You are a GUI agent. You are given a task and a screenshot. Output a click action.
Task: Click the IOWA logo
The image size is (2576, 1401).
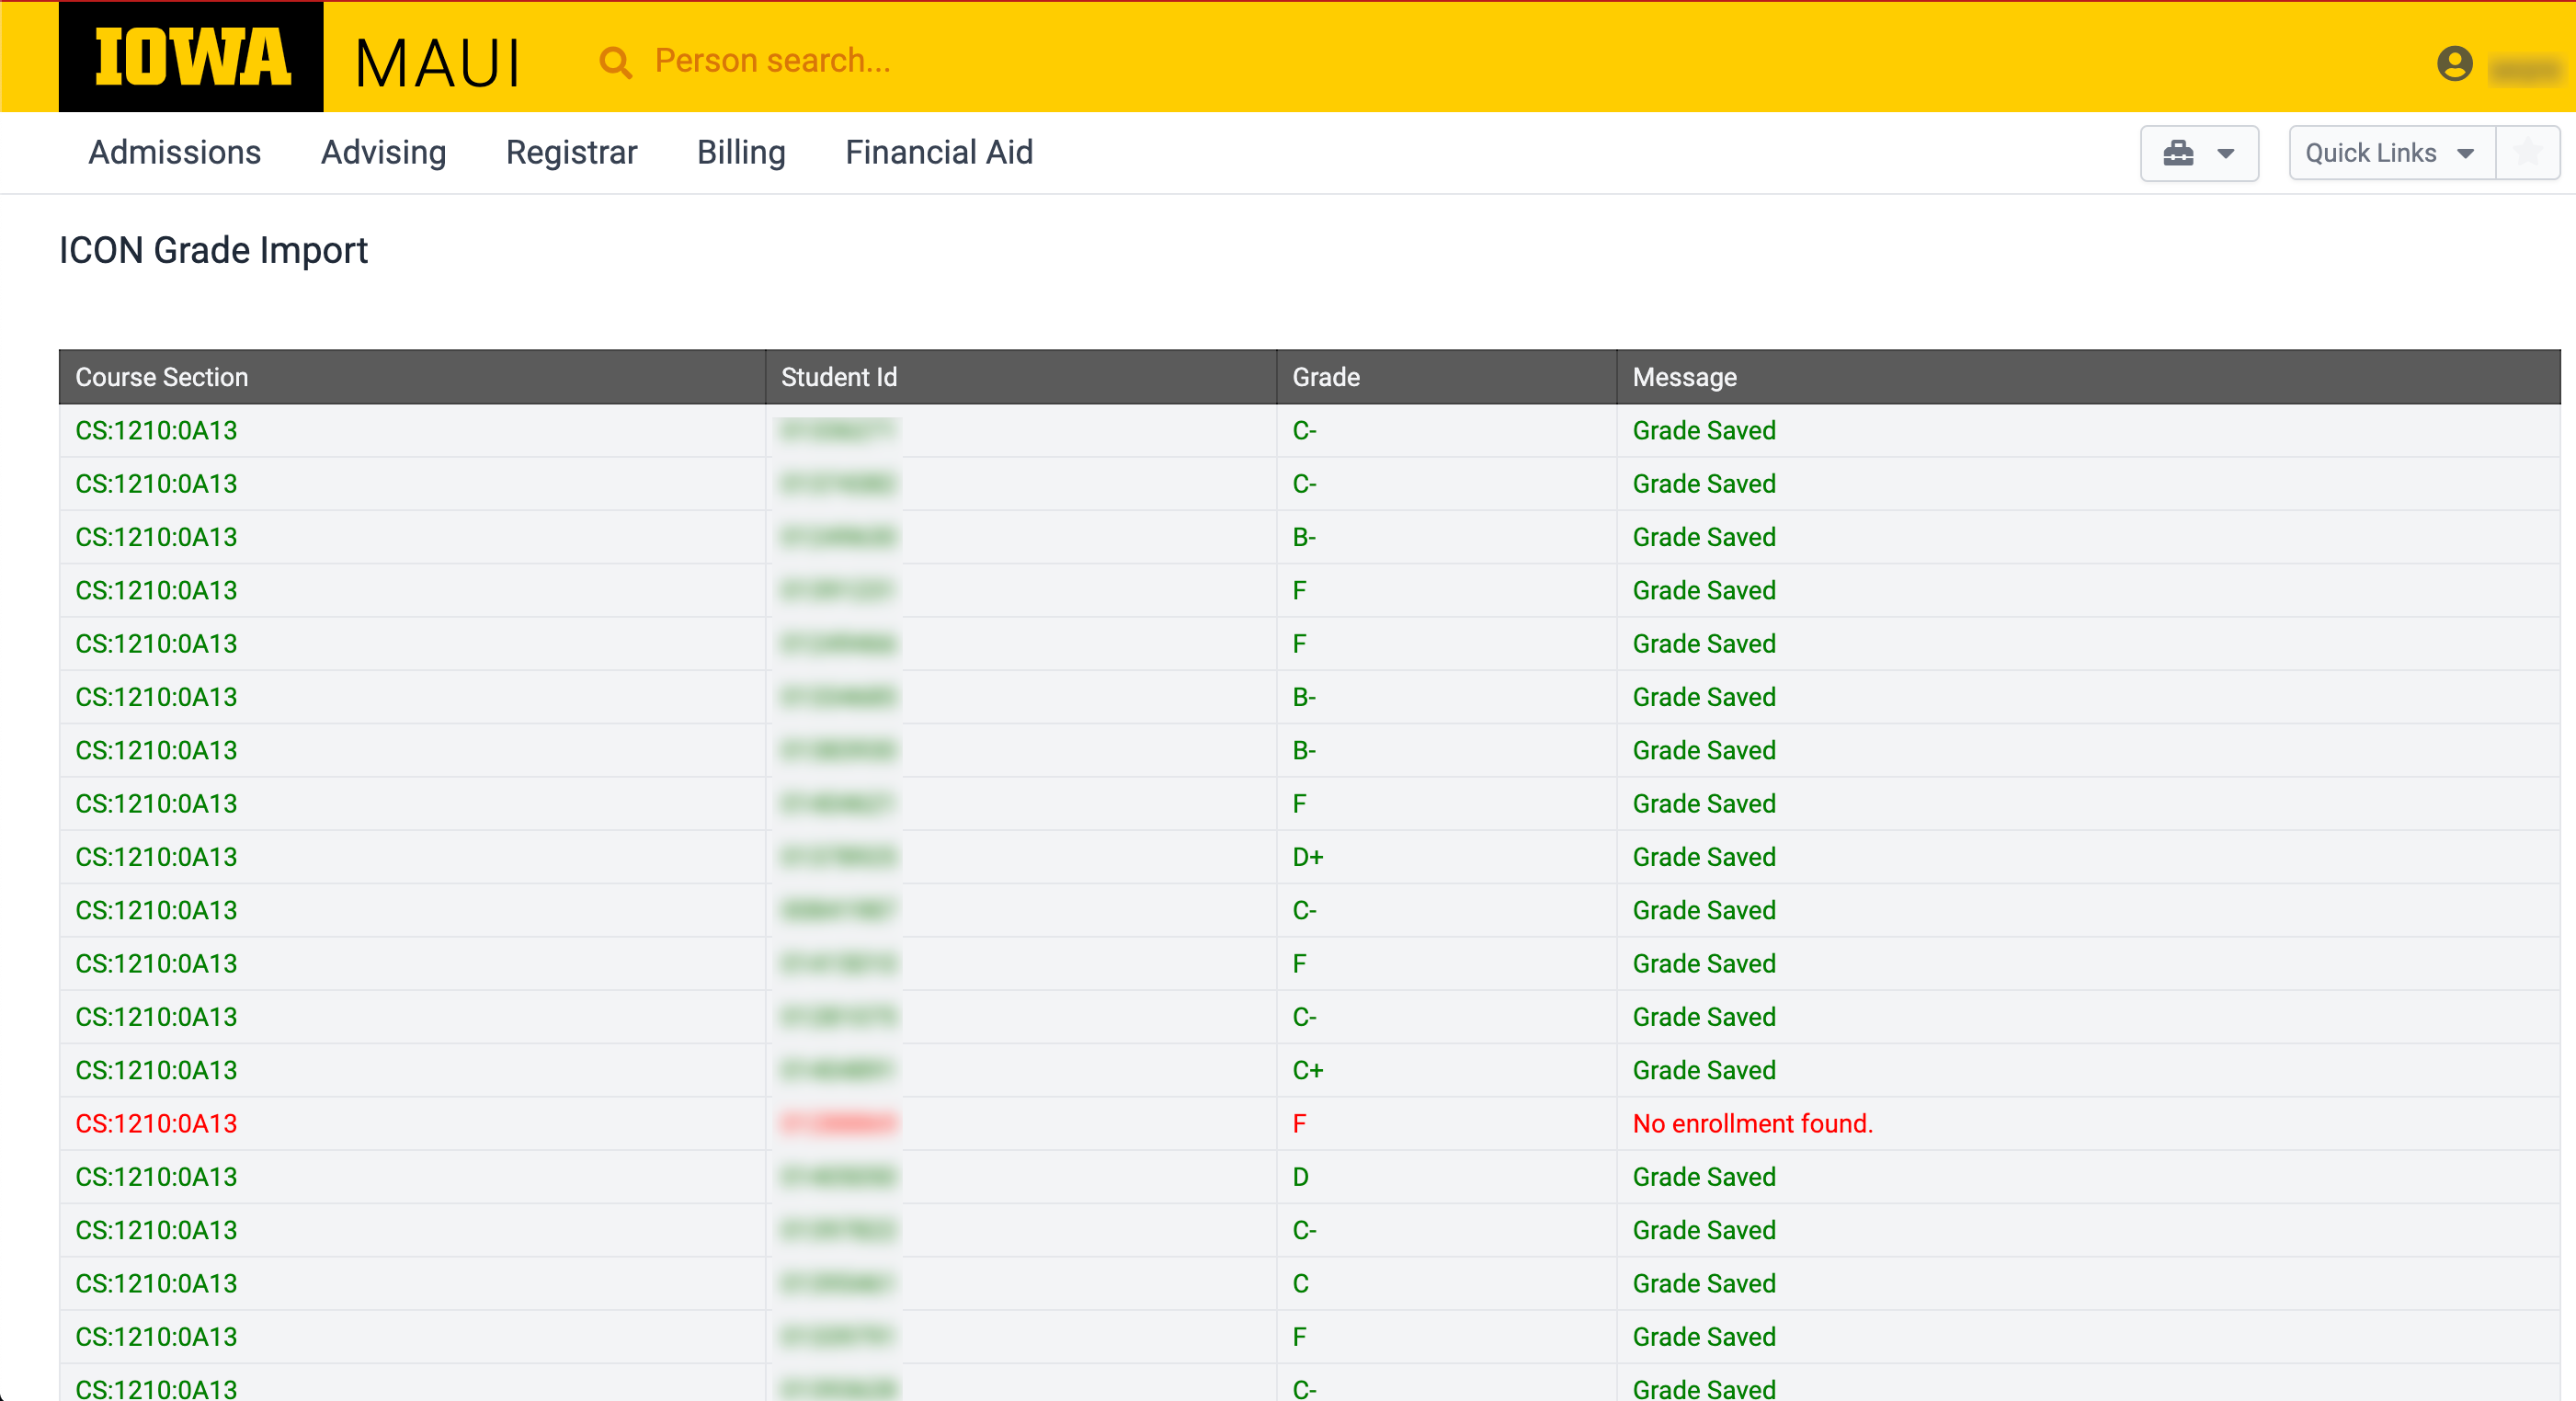click(x=191, y=57)
